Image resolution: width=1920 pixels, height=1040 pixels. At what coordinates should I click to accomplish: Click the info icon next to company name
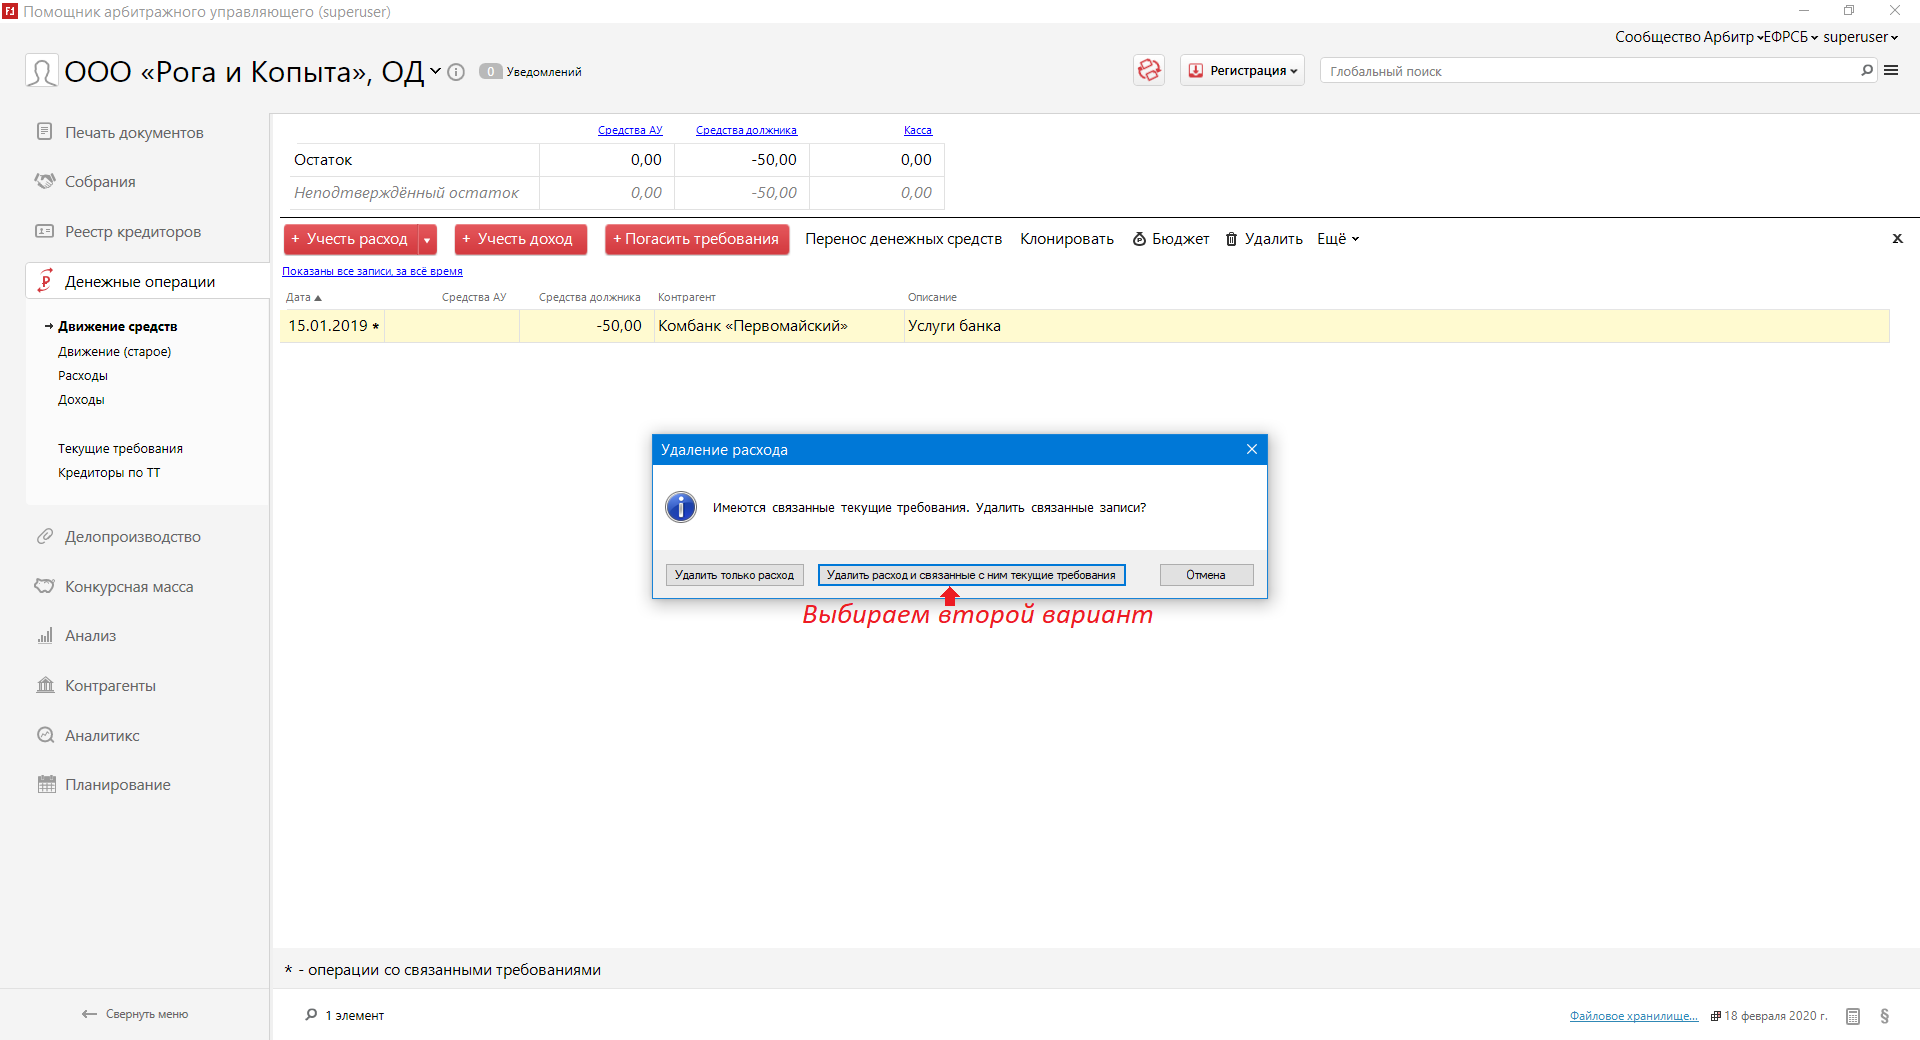point(456,72)
